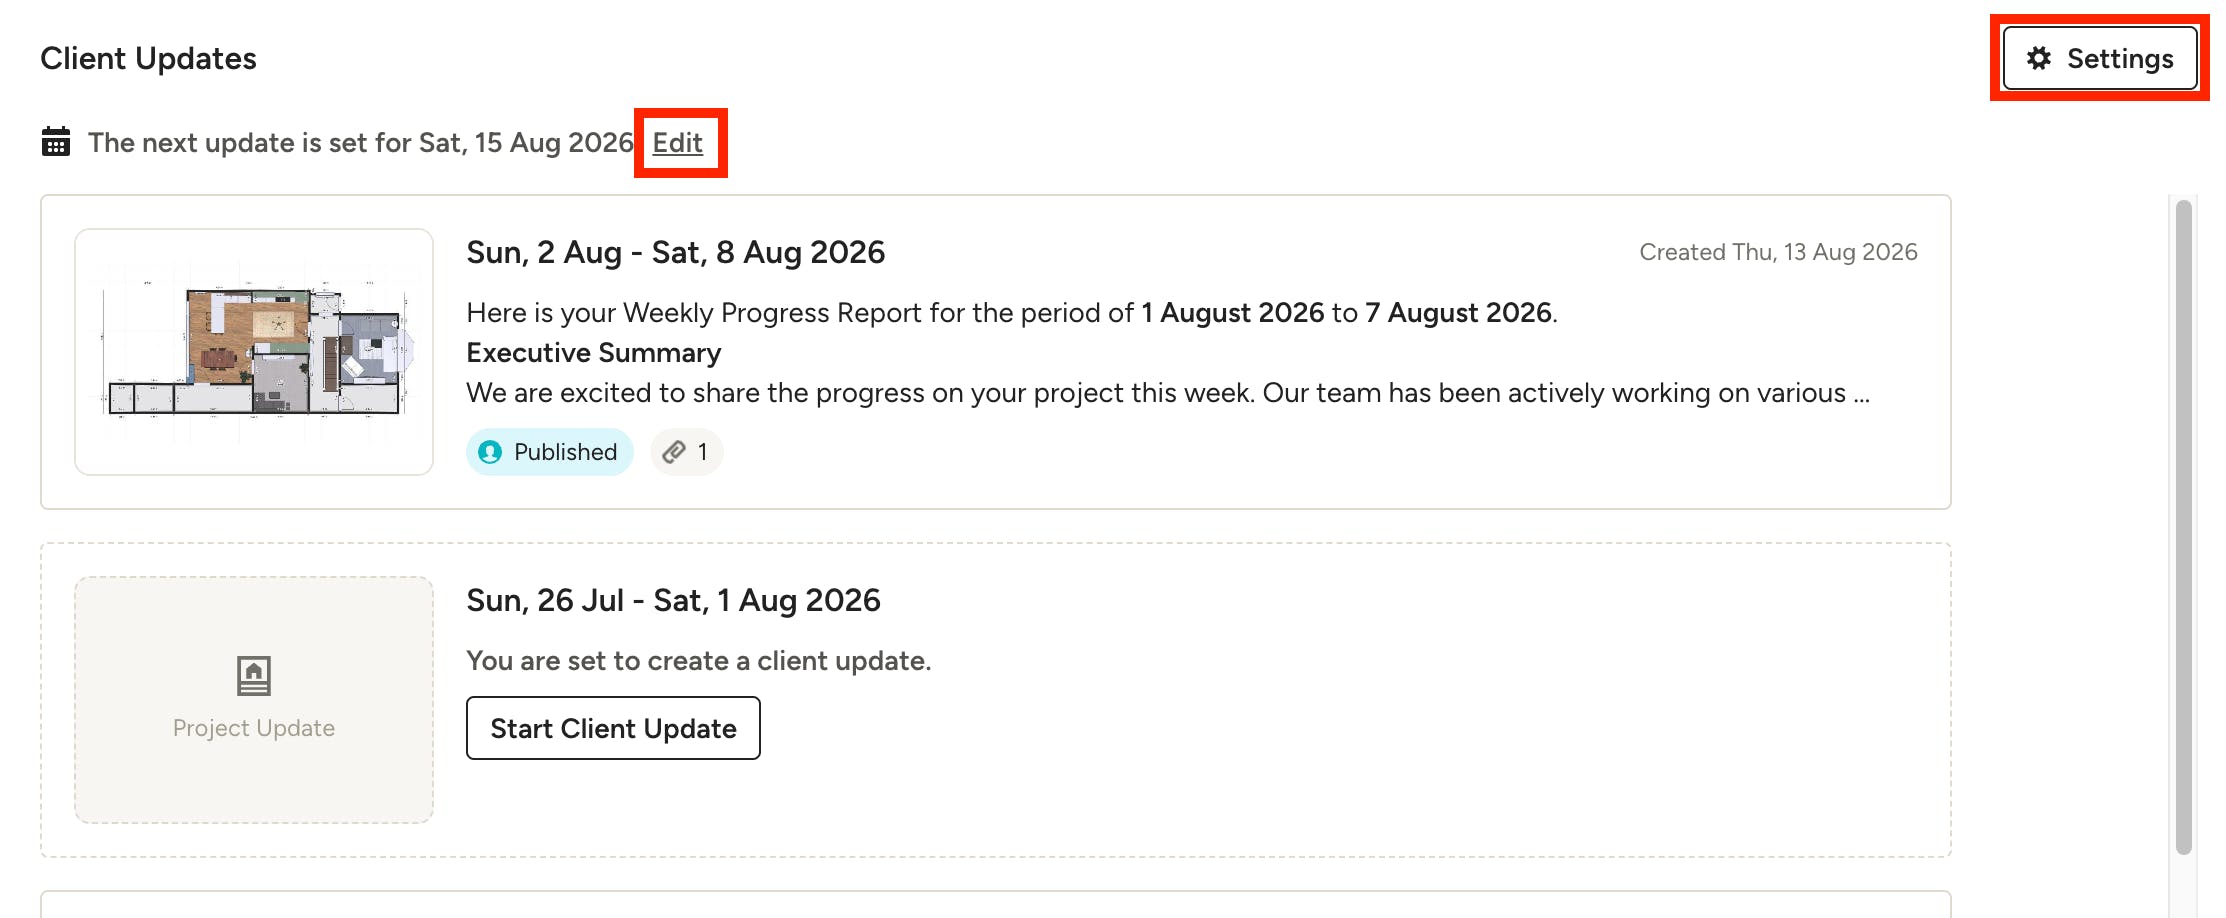Click the calendar icon beside next update

click(x=56, y=142)
